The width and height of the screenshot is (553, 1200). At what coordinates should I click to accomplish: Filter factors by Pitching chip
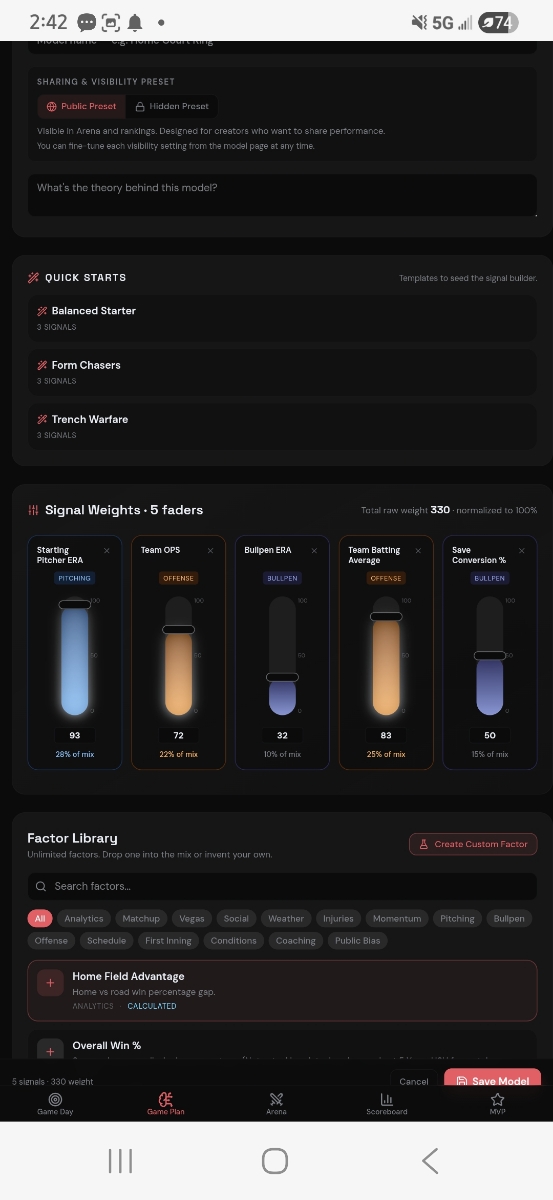(457, 918)
